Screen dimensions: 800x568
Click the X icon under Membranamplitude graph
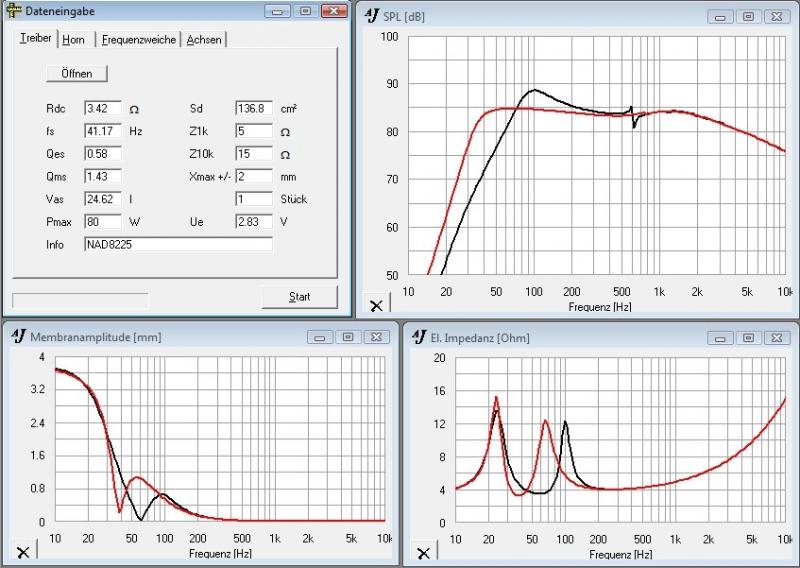(x=23, y=552)
